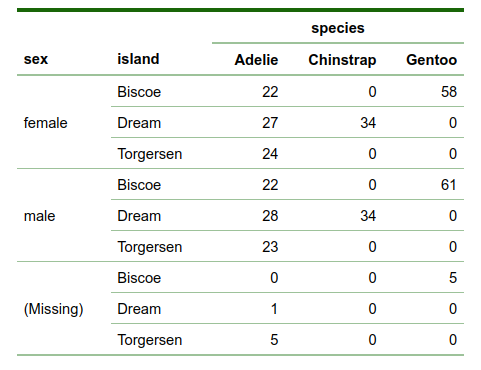The width and height of the screenshot is (481, 370).
Task: Select the island column header
Action: 138,59
